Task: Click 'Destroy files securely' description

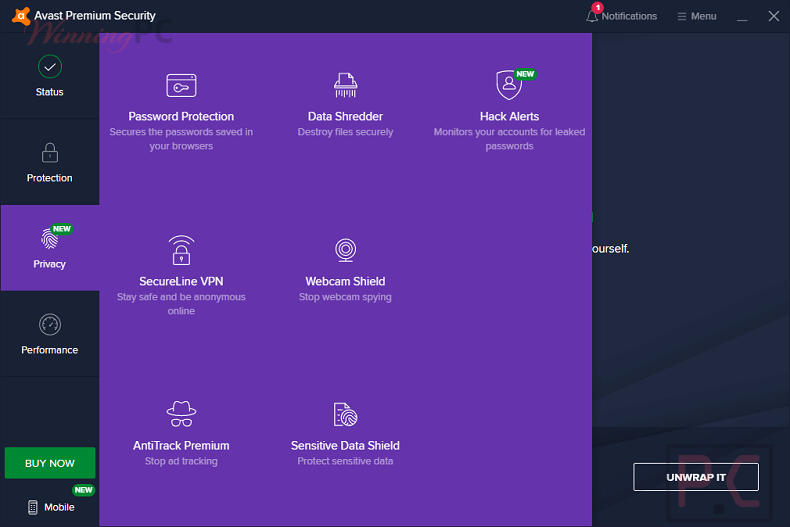Action: click(x=346, y=132)
